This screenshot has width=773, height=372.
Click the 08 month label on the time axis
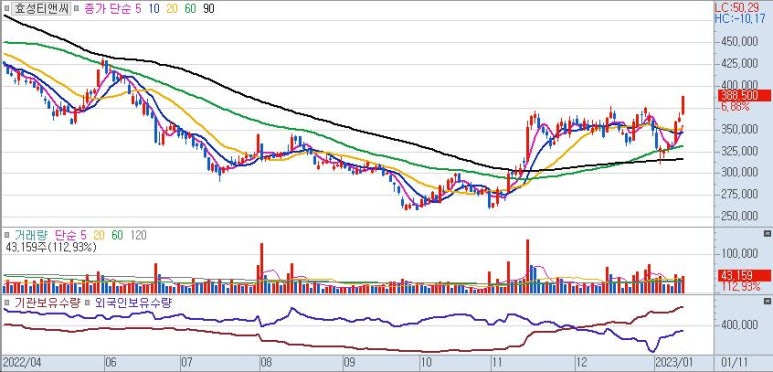(x=266, y=363)
